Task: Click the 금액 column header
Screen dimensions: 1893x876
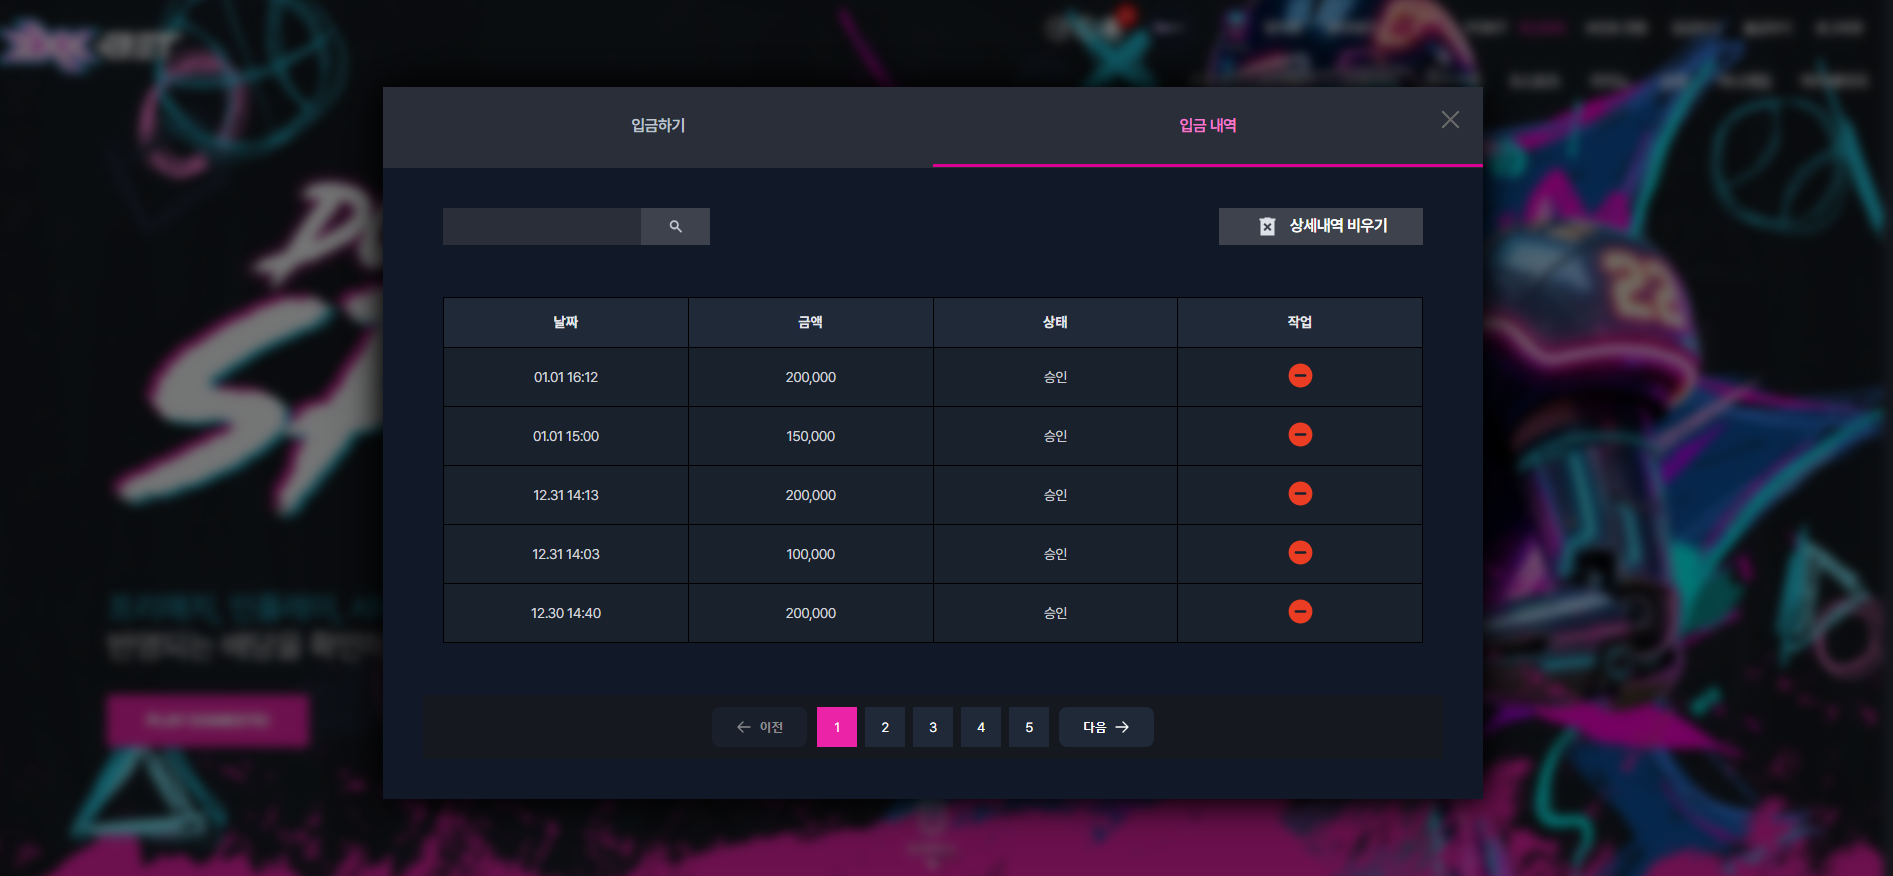Action: pyautogui.click(x=811, y=322)
